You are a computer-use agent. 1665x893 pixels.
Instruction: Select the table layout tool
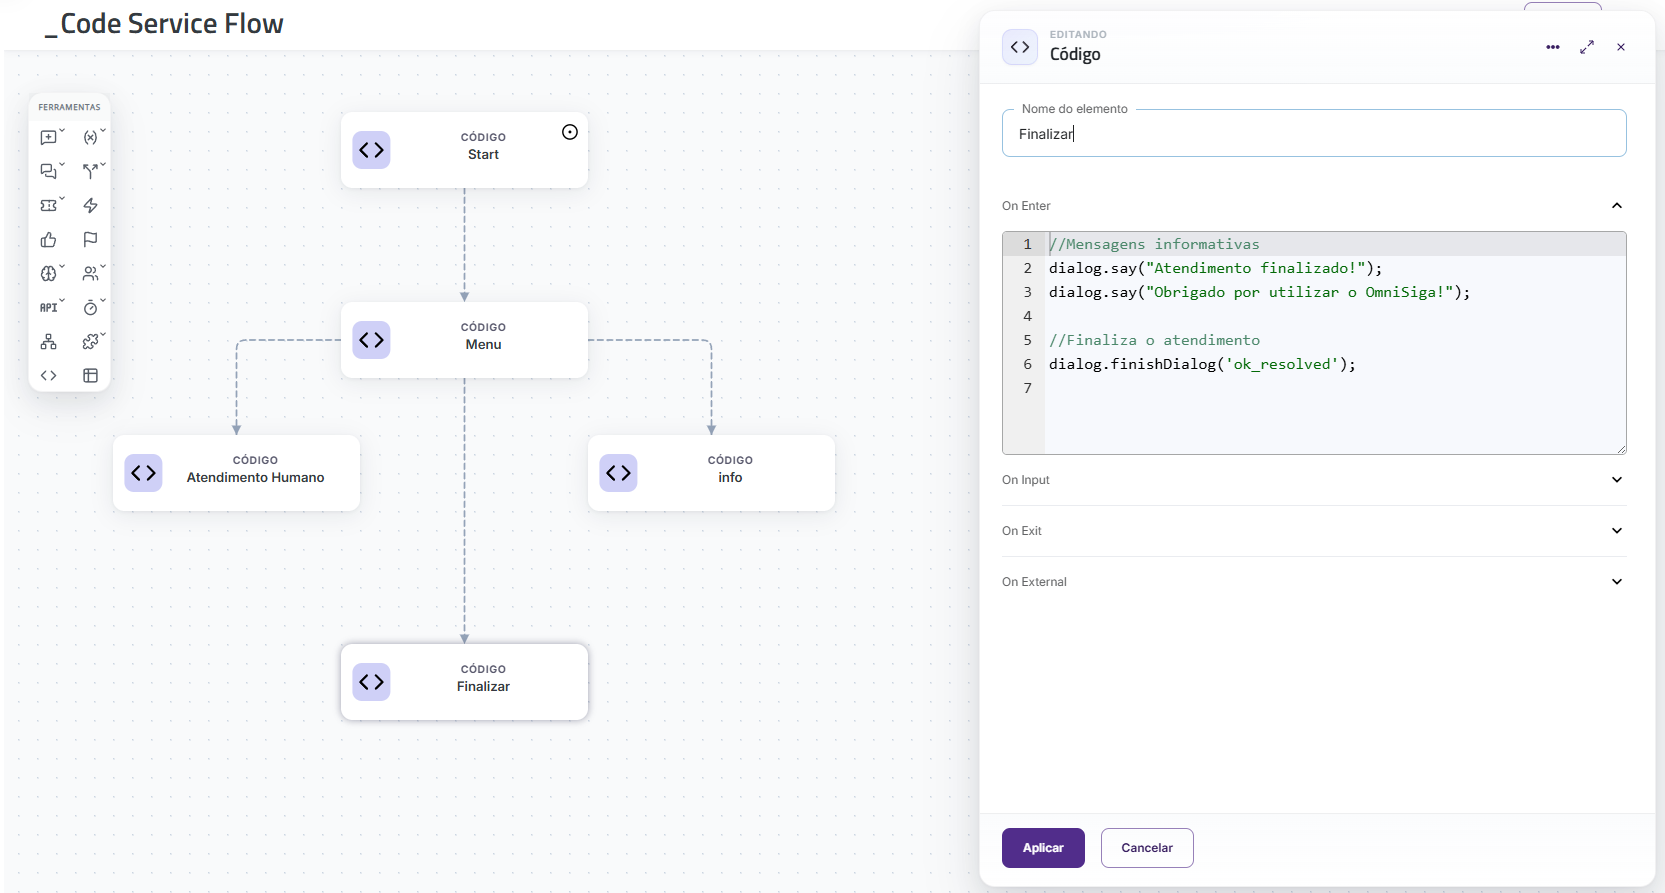[x=91, y=375]
